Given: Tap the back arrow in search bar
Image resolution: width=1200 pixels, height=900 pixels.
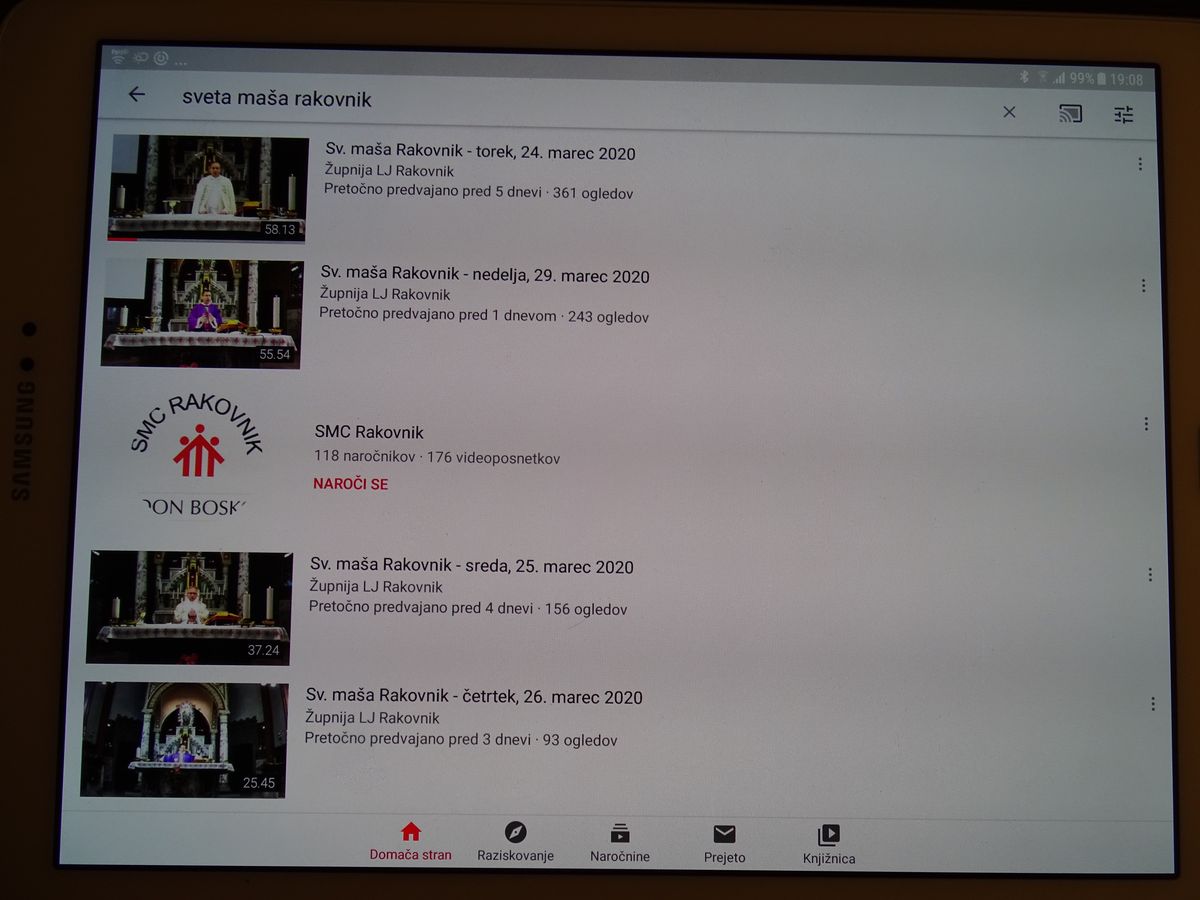Looking at the screenshot, I should pos(137,95).
